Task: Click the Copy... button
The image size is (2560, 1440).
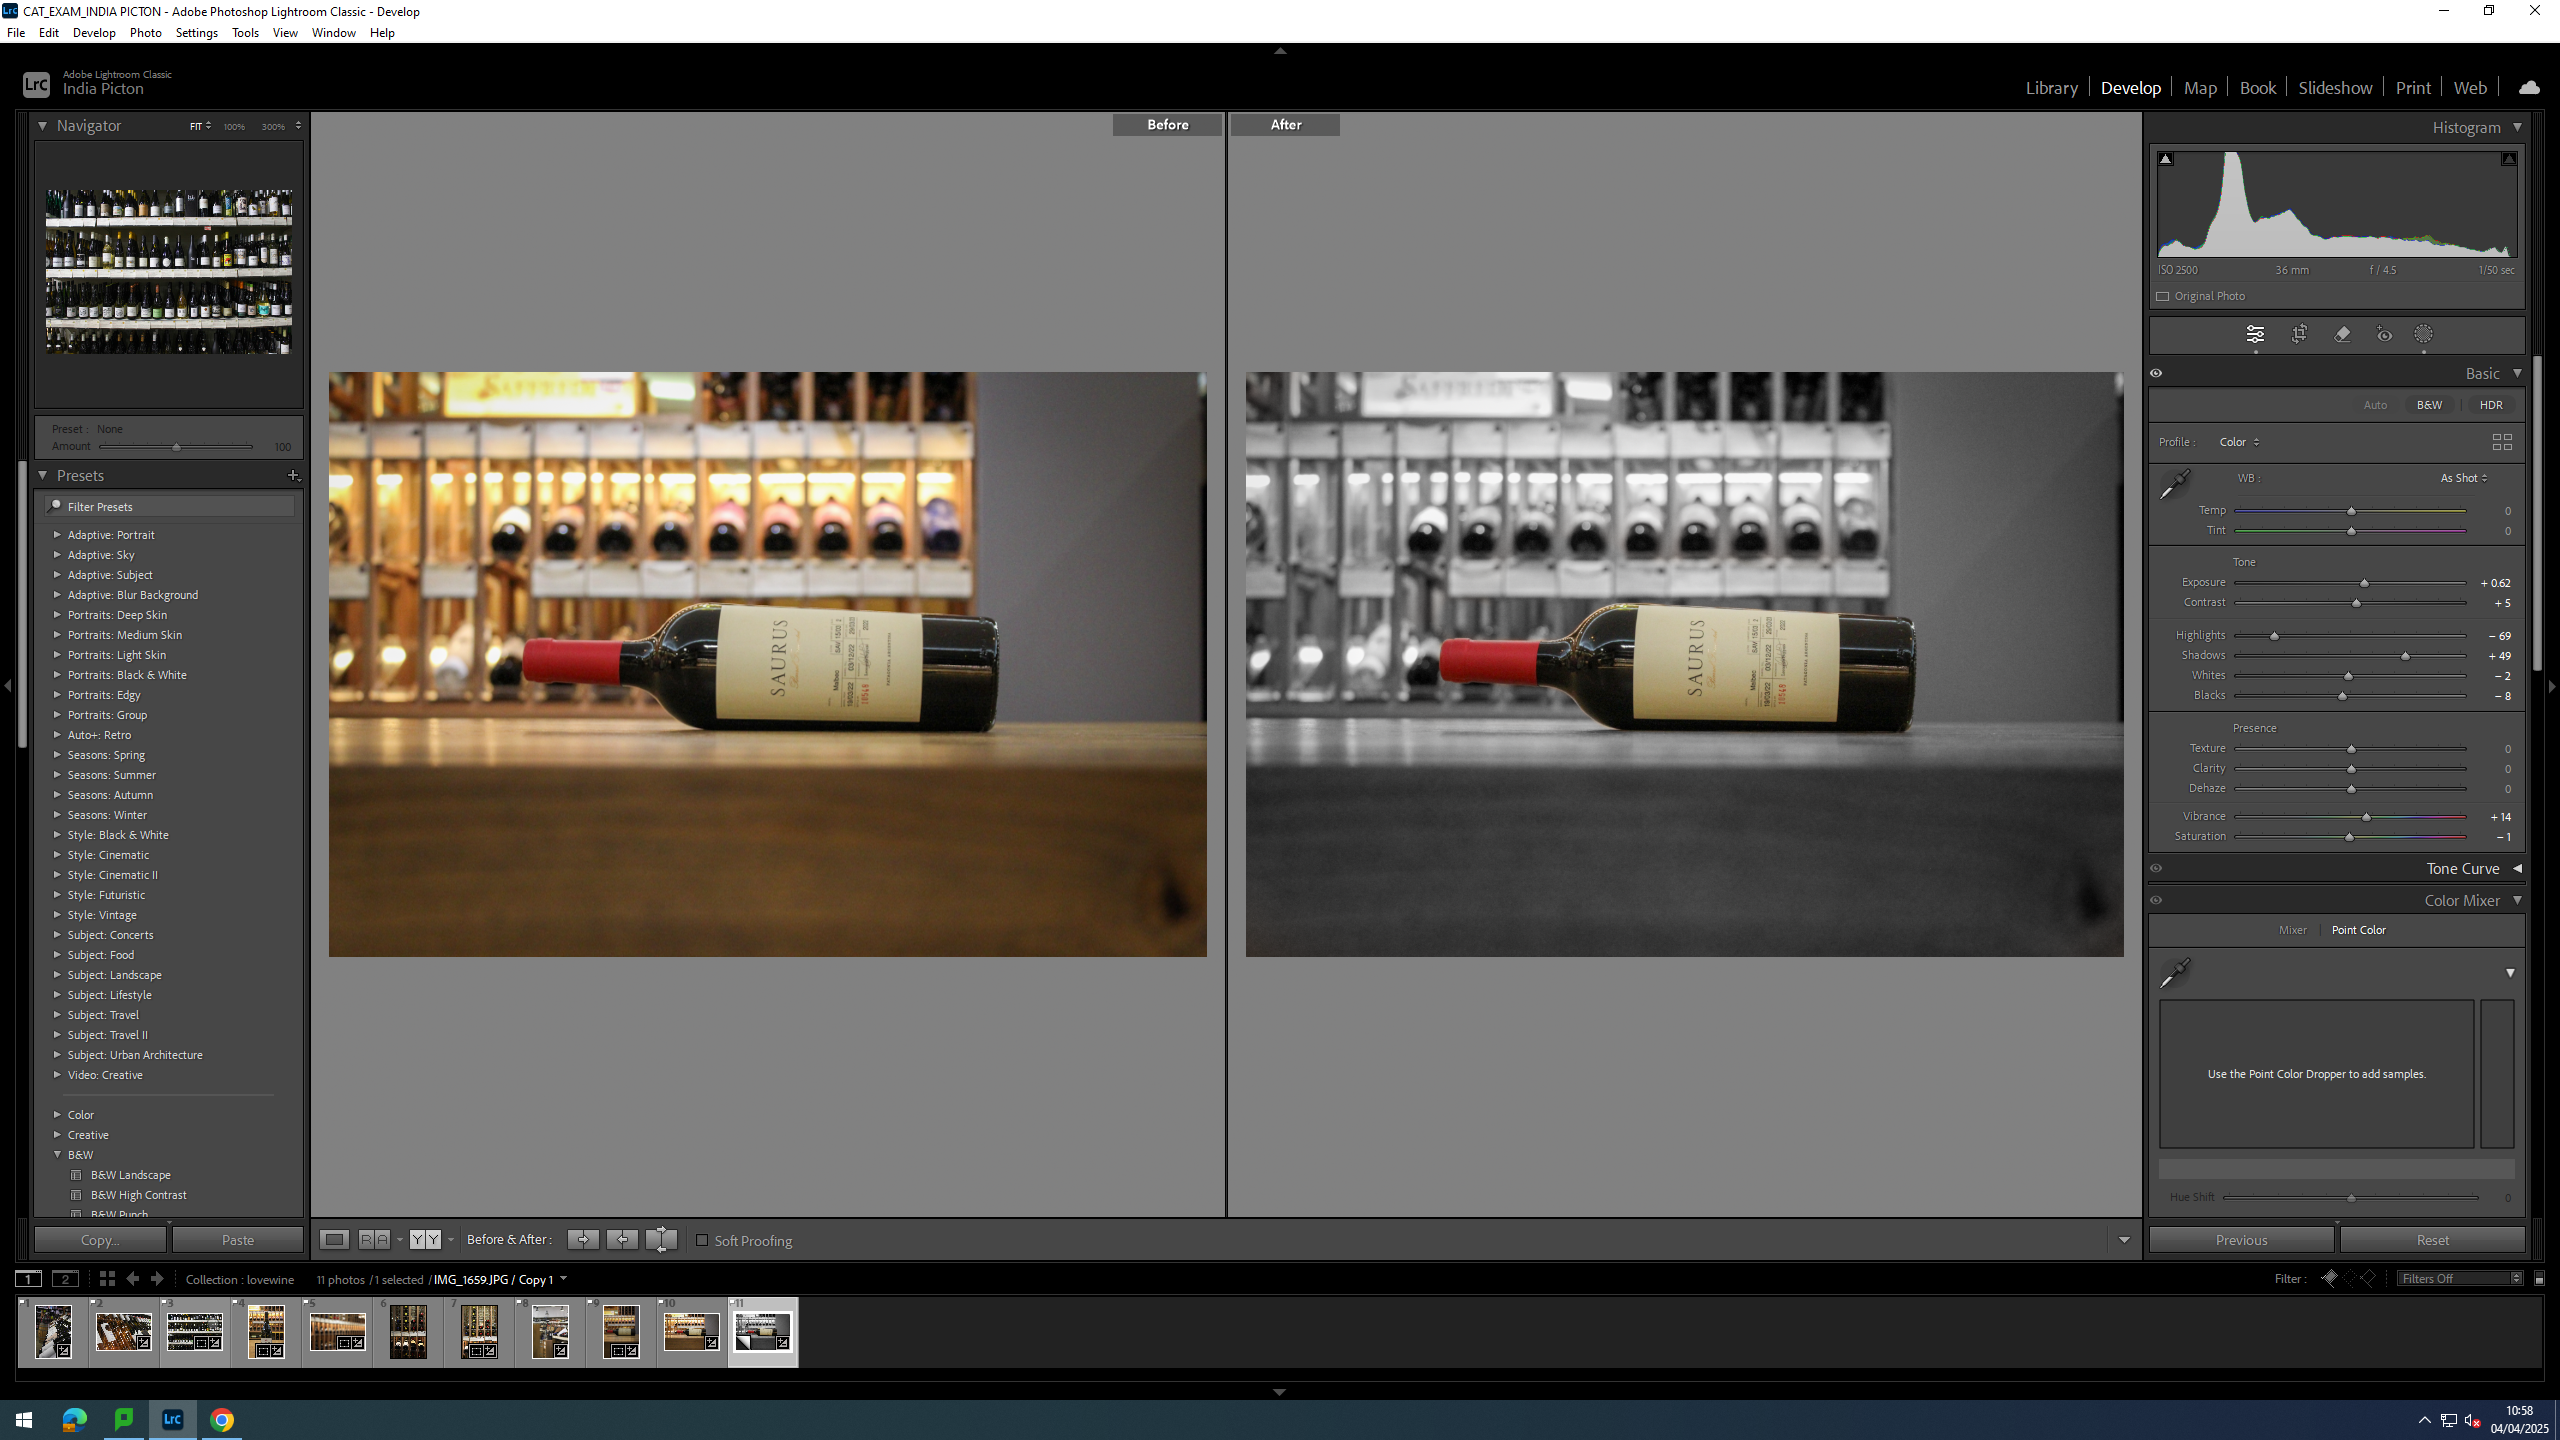Action: pos(100,1240)
